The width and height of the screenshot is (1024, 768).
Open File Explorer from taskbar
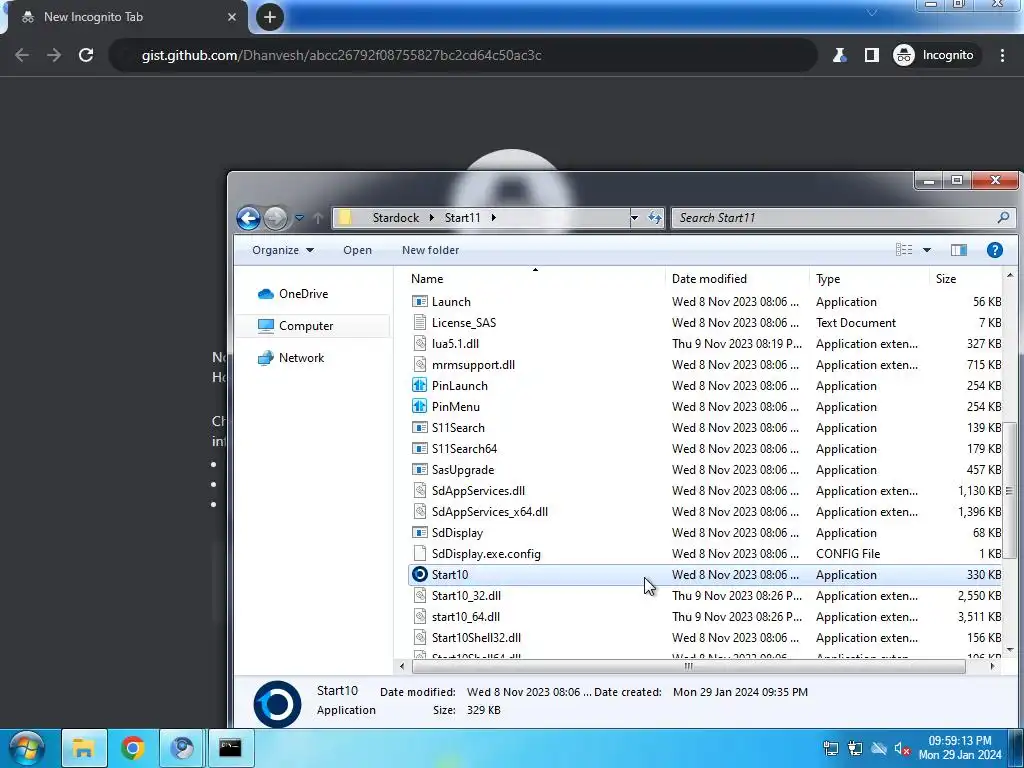click(84, 748)
